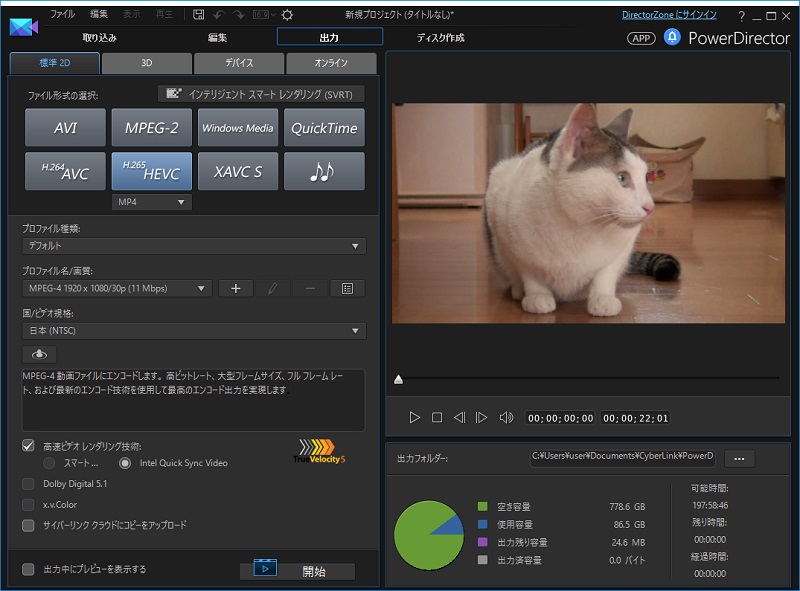Click the plus icon to add profile

pyautogui.click(x=236, y=288)
